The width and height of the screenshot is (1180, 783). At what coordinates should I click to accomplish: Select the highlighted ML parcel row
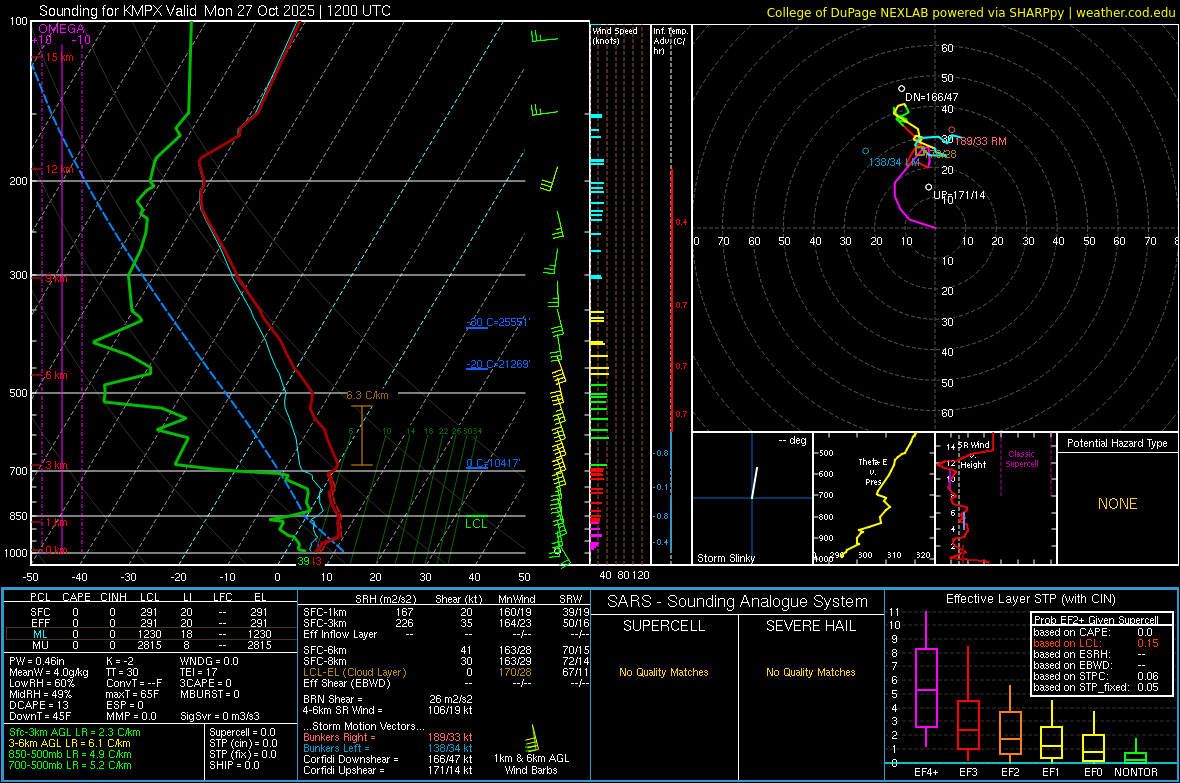point(150,635)
